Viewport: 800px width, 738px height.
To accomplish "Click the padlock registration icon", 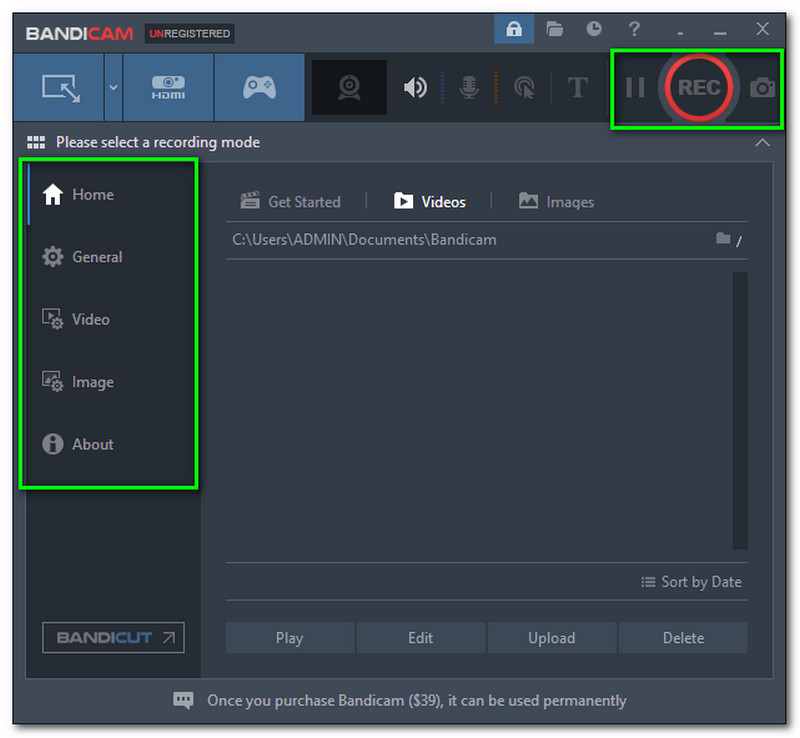I will pyautogui.click(x=514, y=29).
